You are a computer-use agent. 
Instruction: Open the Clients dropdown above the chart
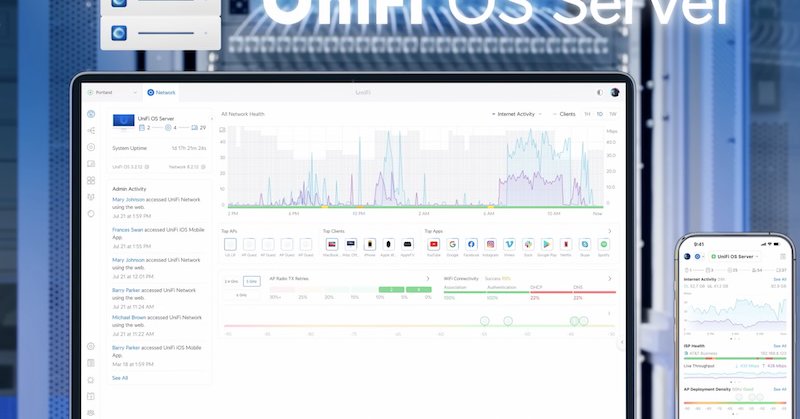point(564,114)
